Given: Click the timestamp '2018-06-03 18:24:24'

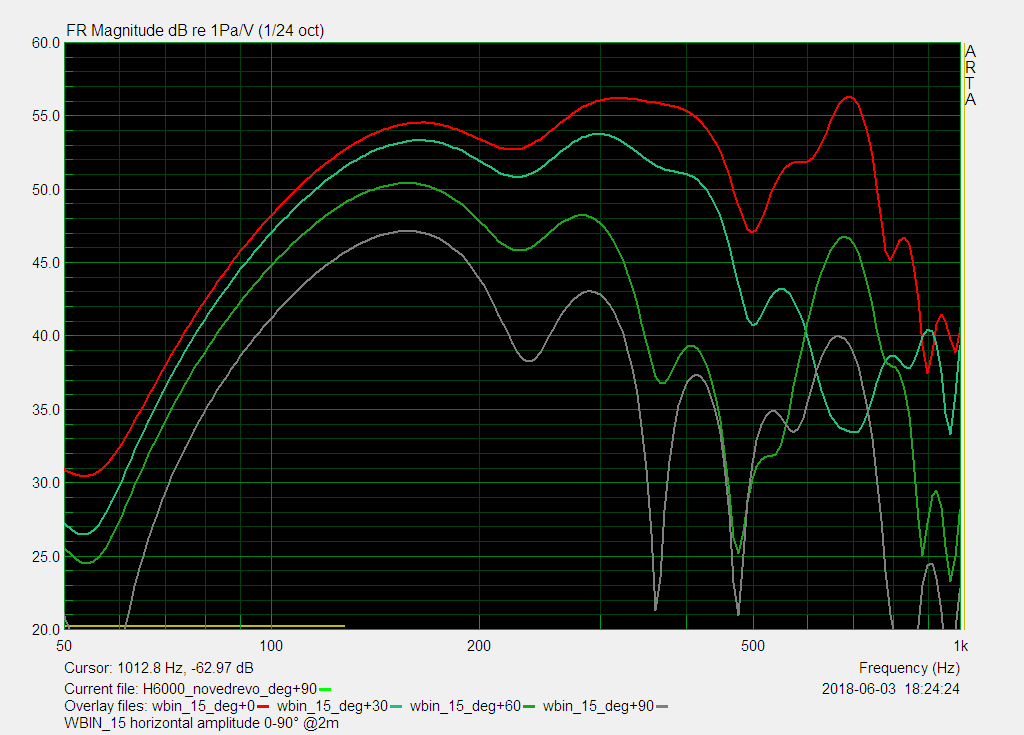Looking at the screenshot, I should [891, 689].
